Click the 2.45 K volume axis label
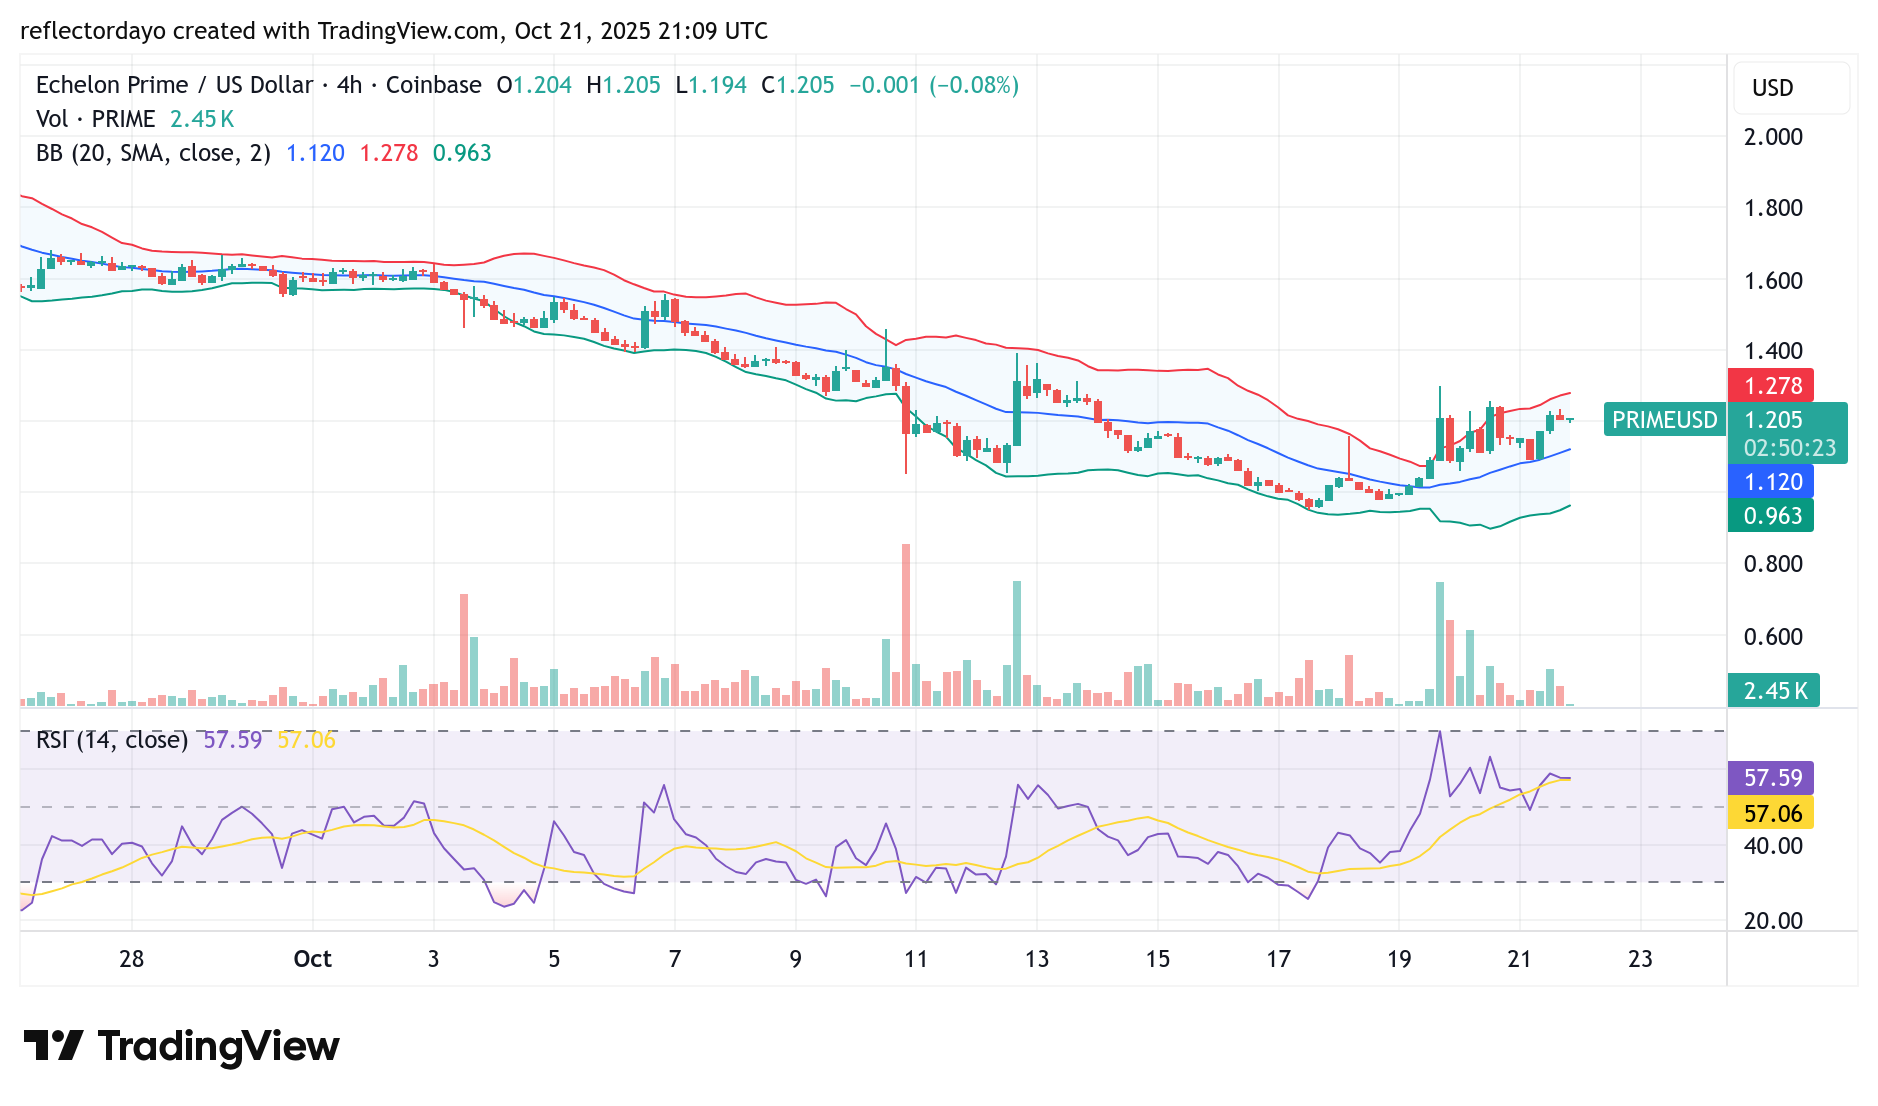 point(1774,691)
